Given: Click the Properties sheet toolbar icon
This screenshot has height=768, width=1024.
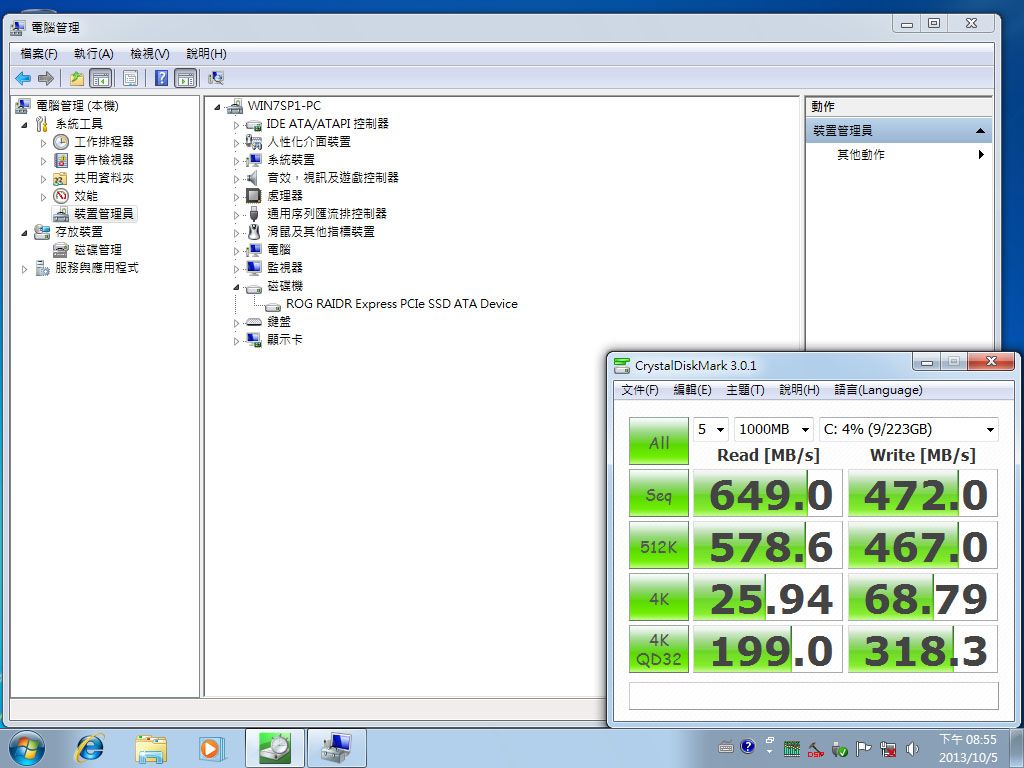Looking at the screenshot, I should pos(131,79).
